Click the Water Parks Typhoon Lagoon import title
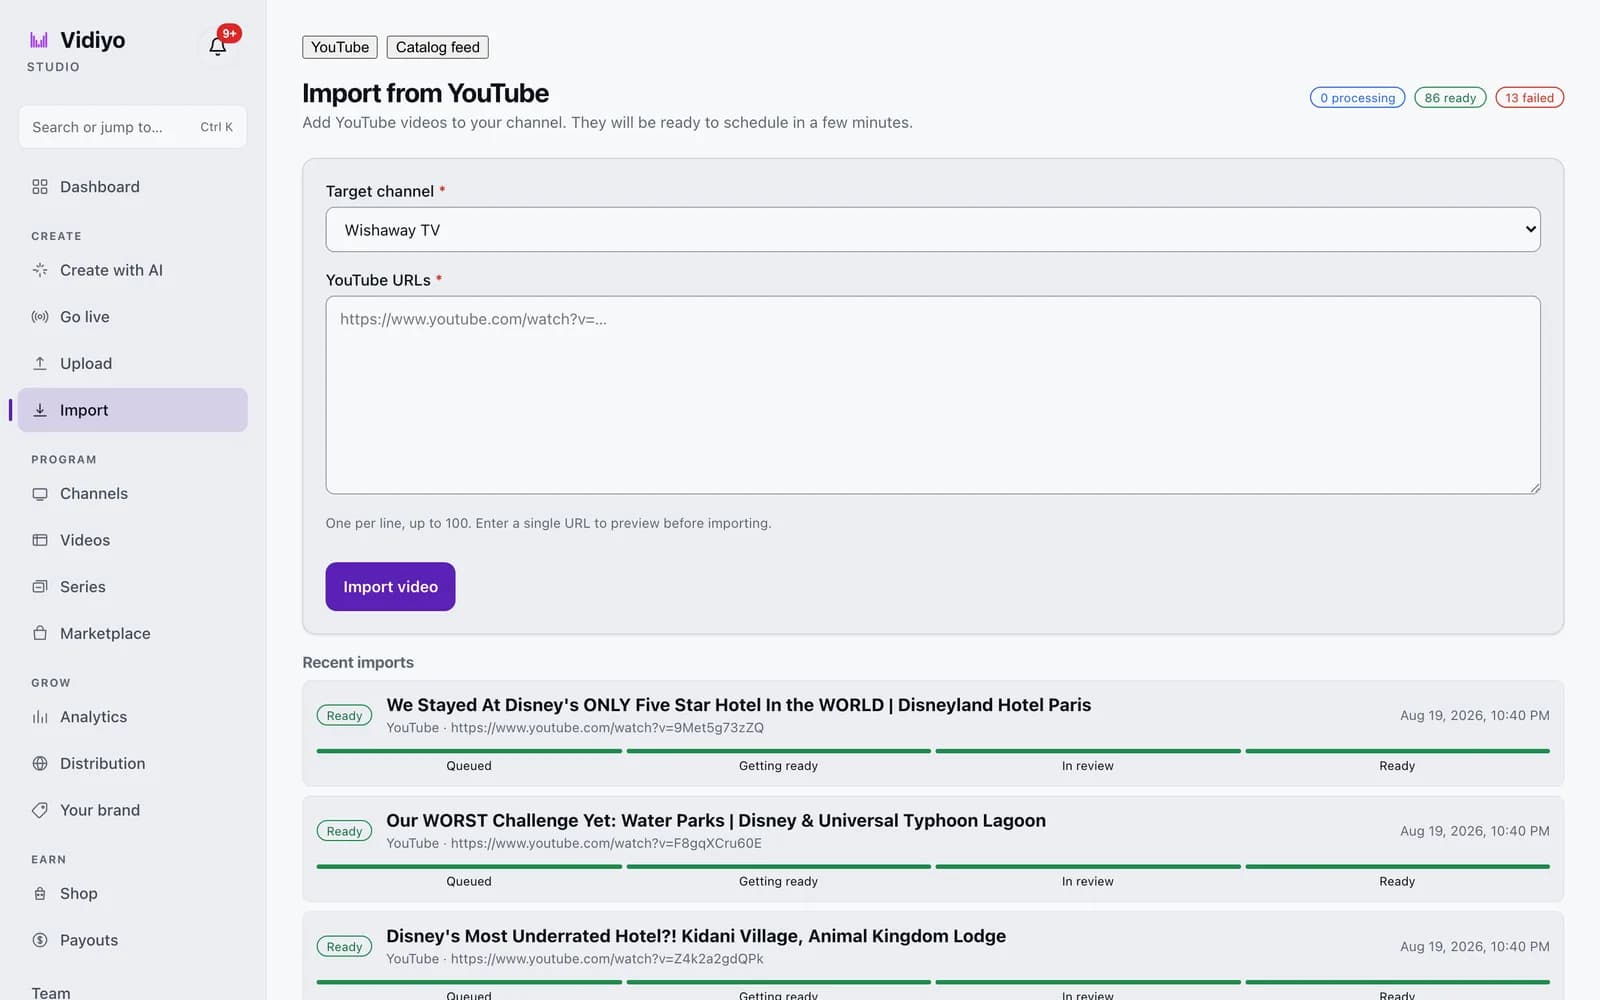This screenshot has height=1000, width=1600. [x=716, y=821]
